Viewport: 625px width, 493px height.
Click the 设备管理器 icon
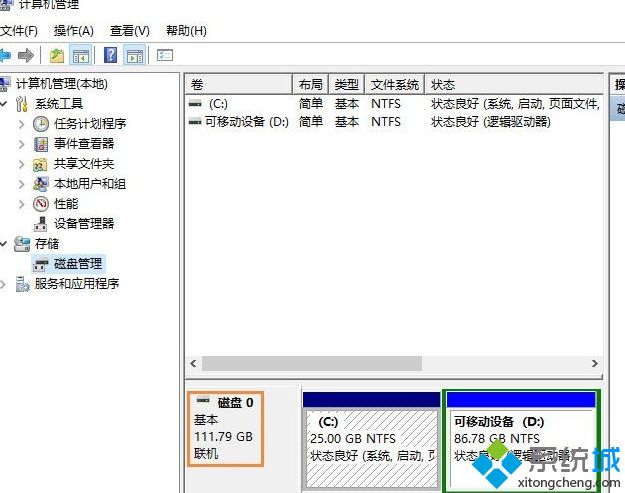click(40, 224)
